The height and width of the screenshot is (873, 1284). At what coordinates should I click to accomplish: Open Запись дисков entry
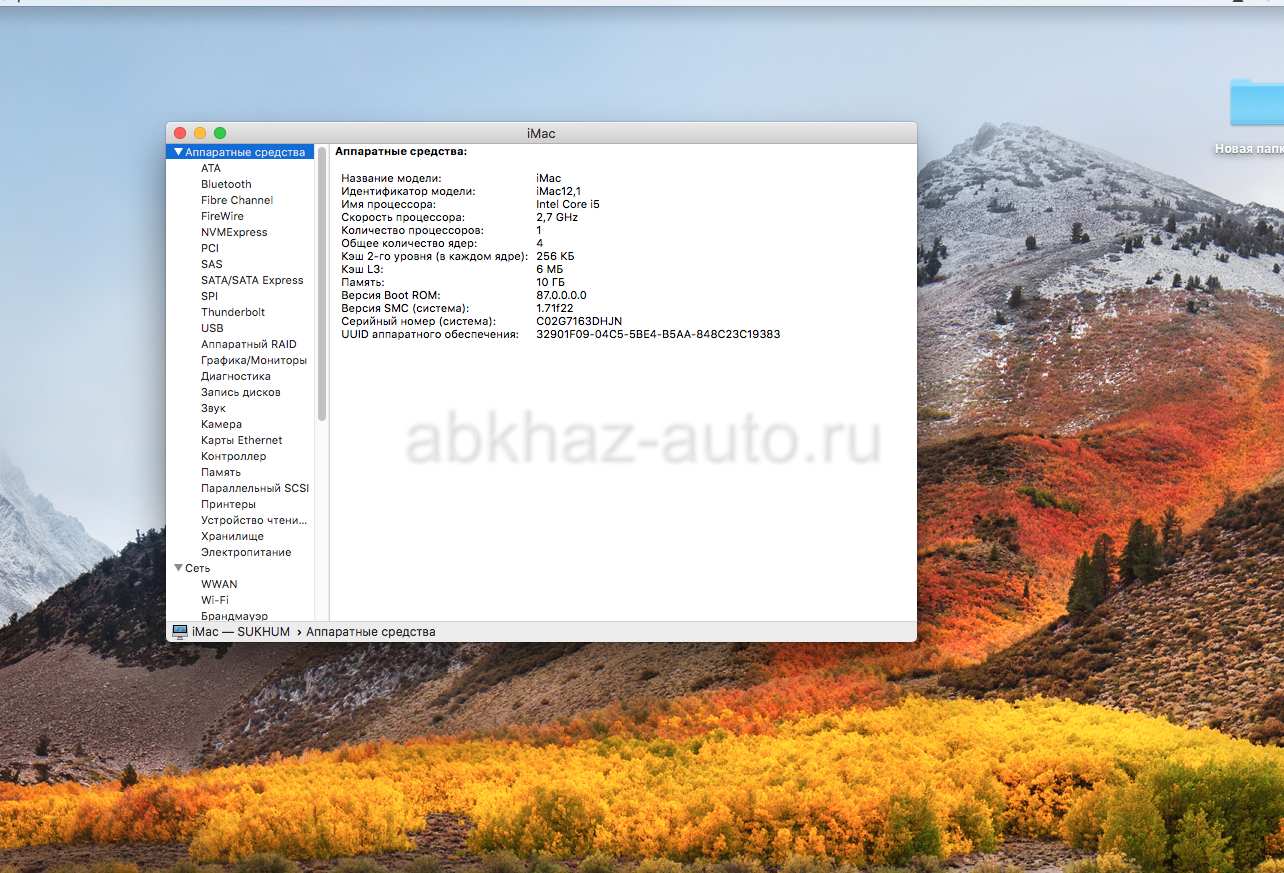[241, 392]
